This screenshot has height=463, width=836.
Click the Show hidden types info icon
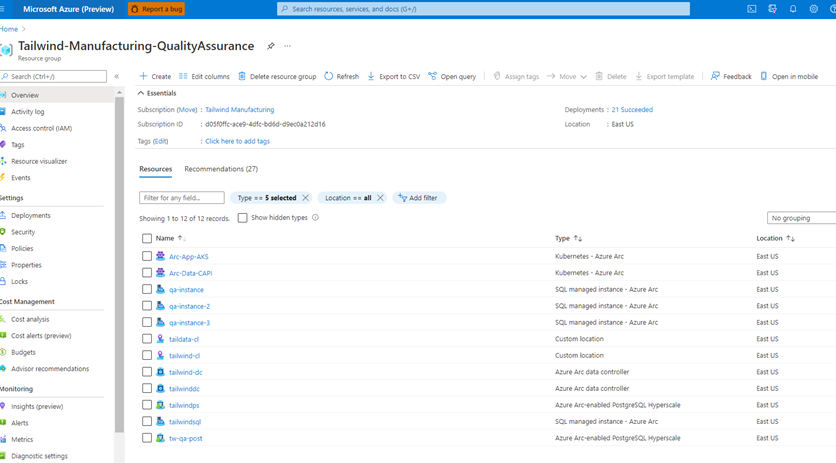click(x=315, y=218)
